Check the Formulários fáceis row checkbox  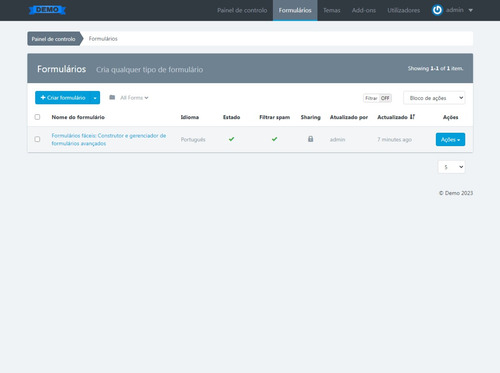pyautogui.click(x=37, y=139)
